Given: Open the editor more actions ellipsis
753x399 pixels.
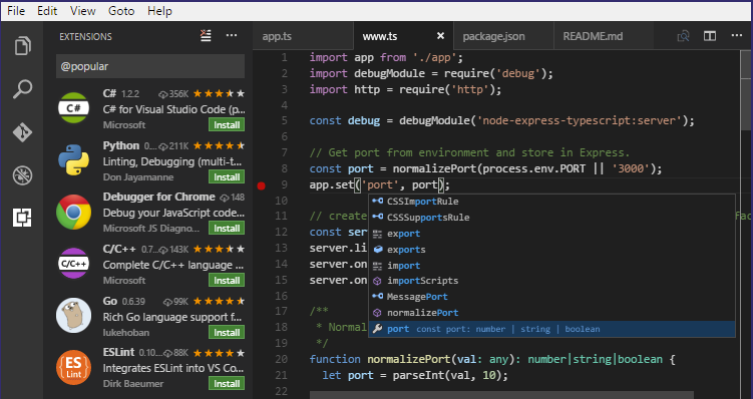Looking at the screenshot, I should (x=737, y=36).
